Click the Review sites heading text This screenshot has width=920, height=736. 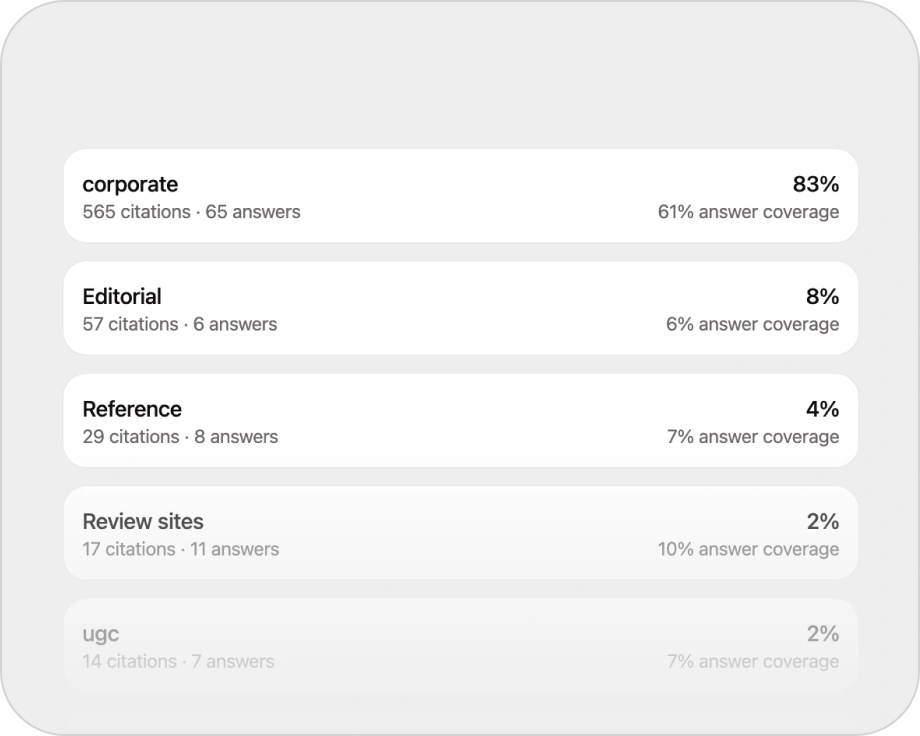tap(143, 522)
